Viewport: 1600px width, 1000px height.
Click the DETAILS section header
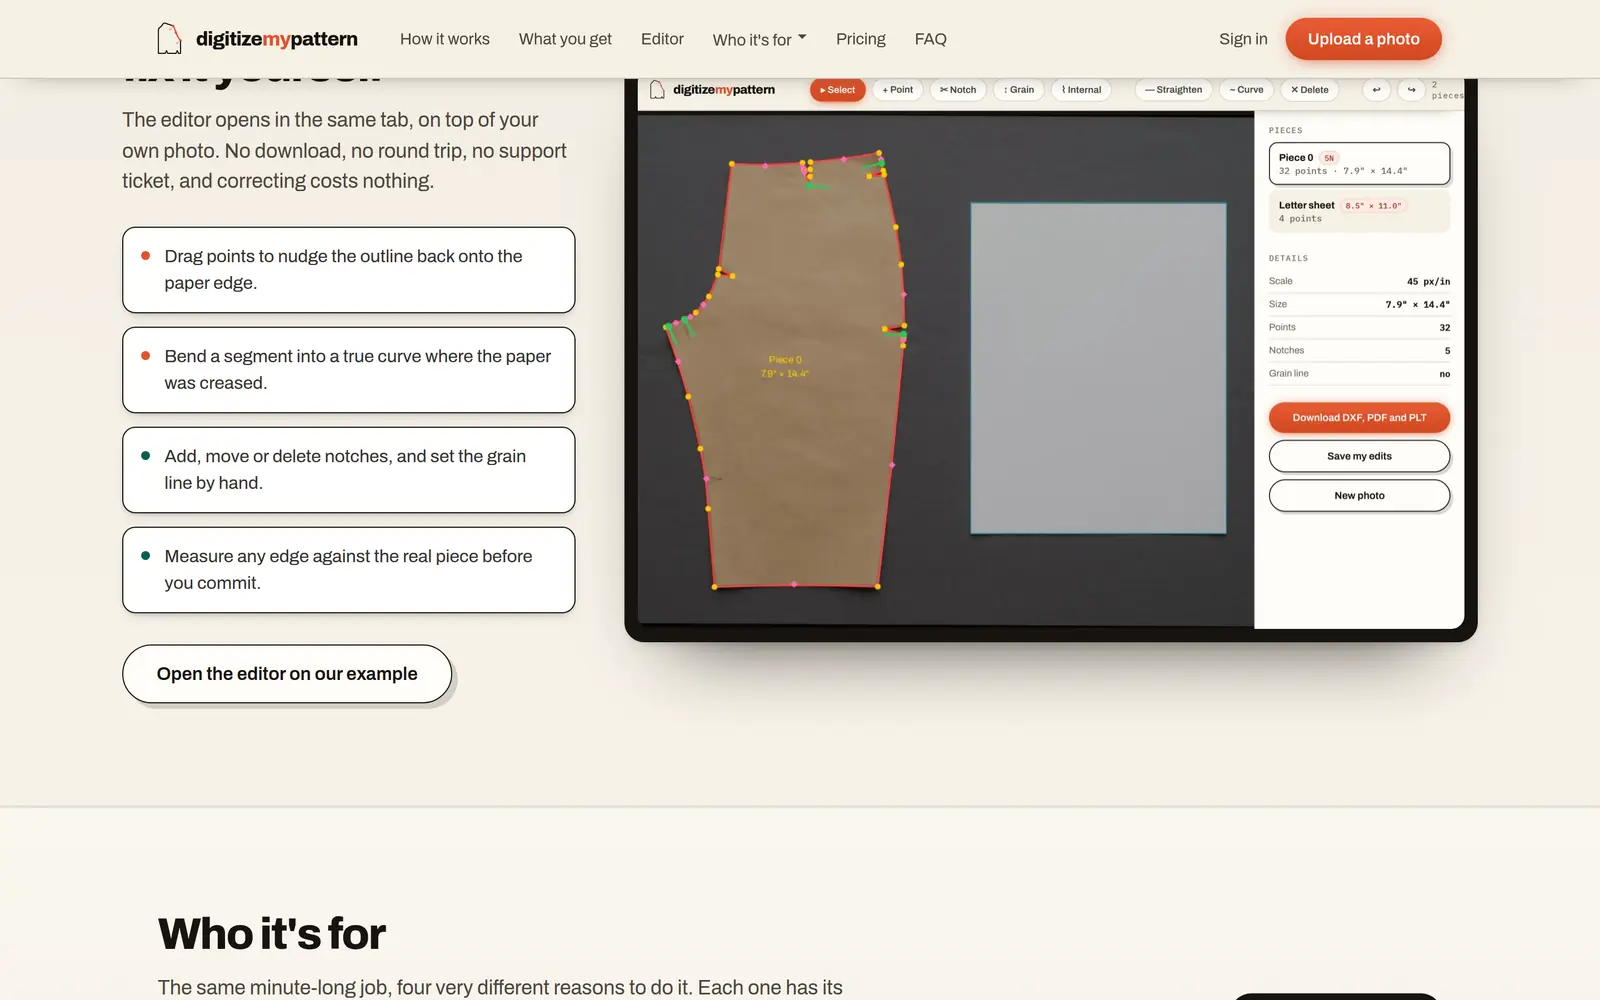click(x=1288, y=258)
